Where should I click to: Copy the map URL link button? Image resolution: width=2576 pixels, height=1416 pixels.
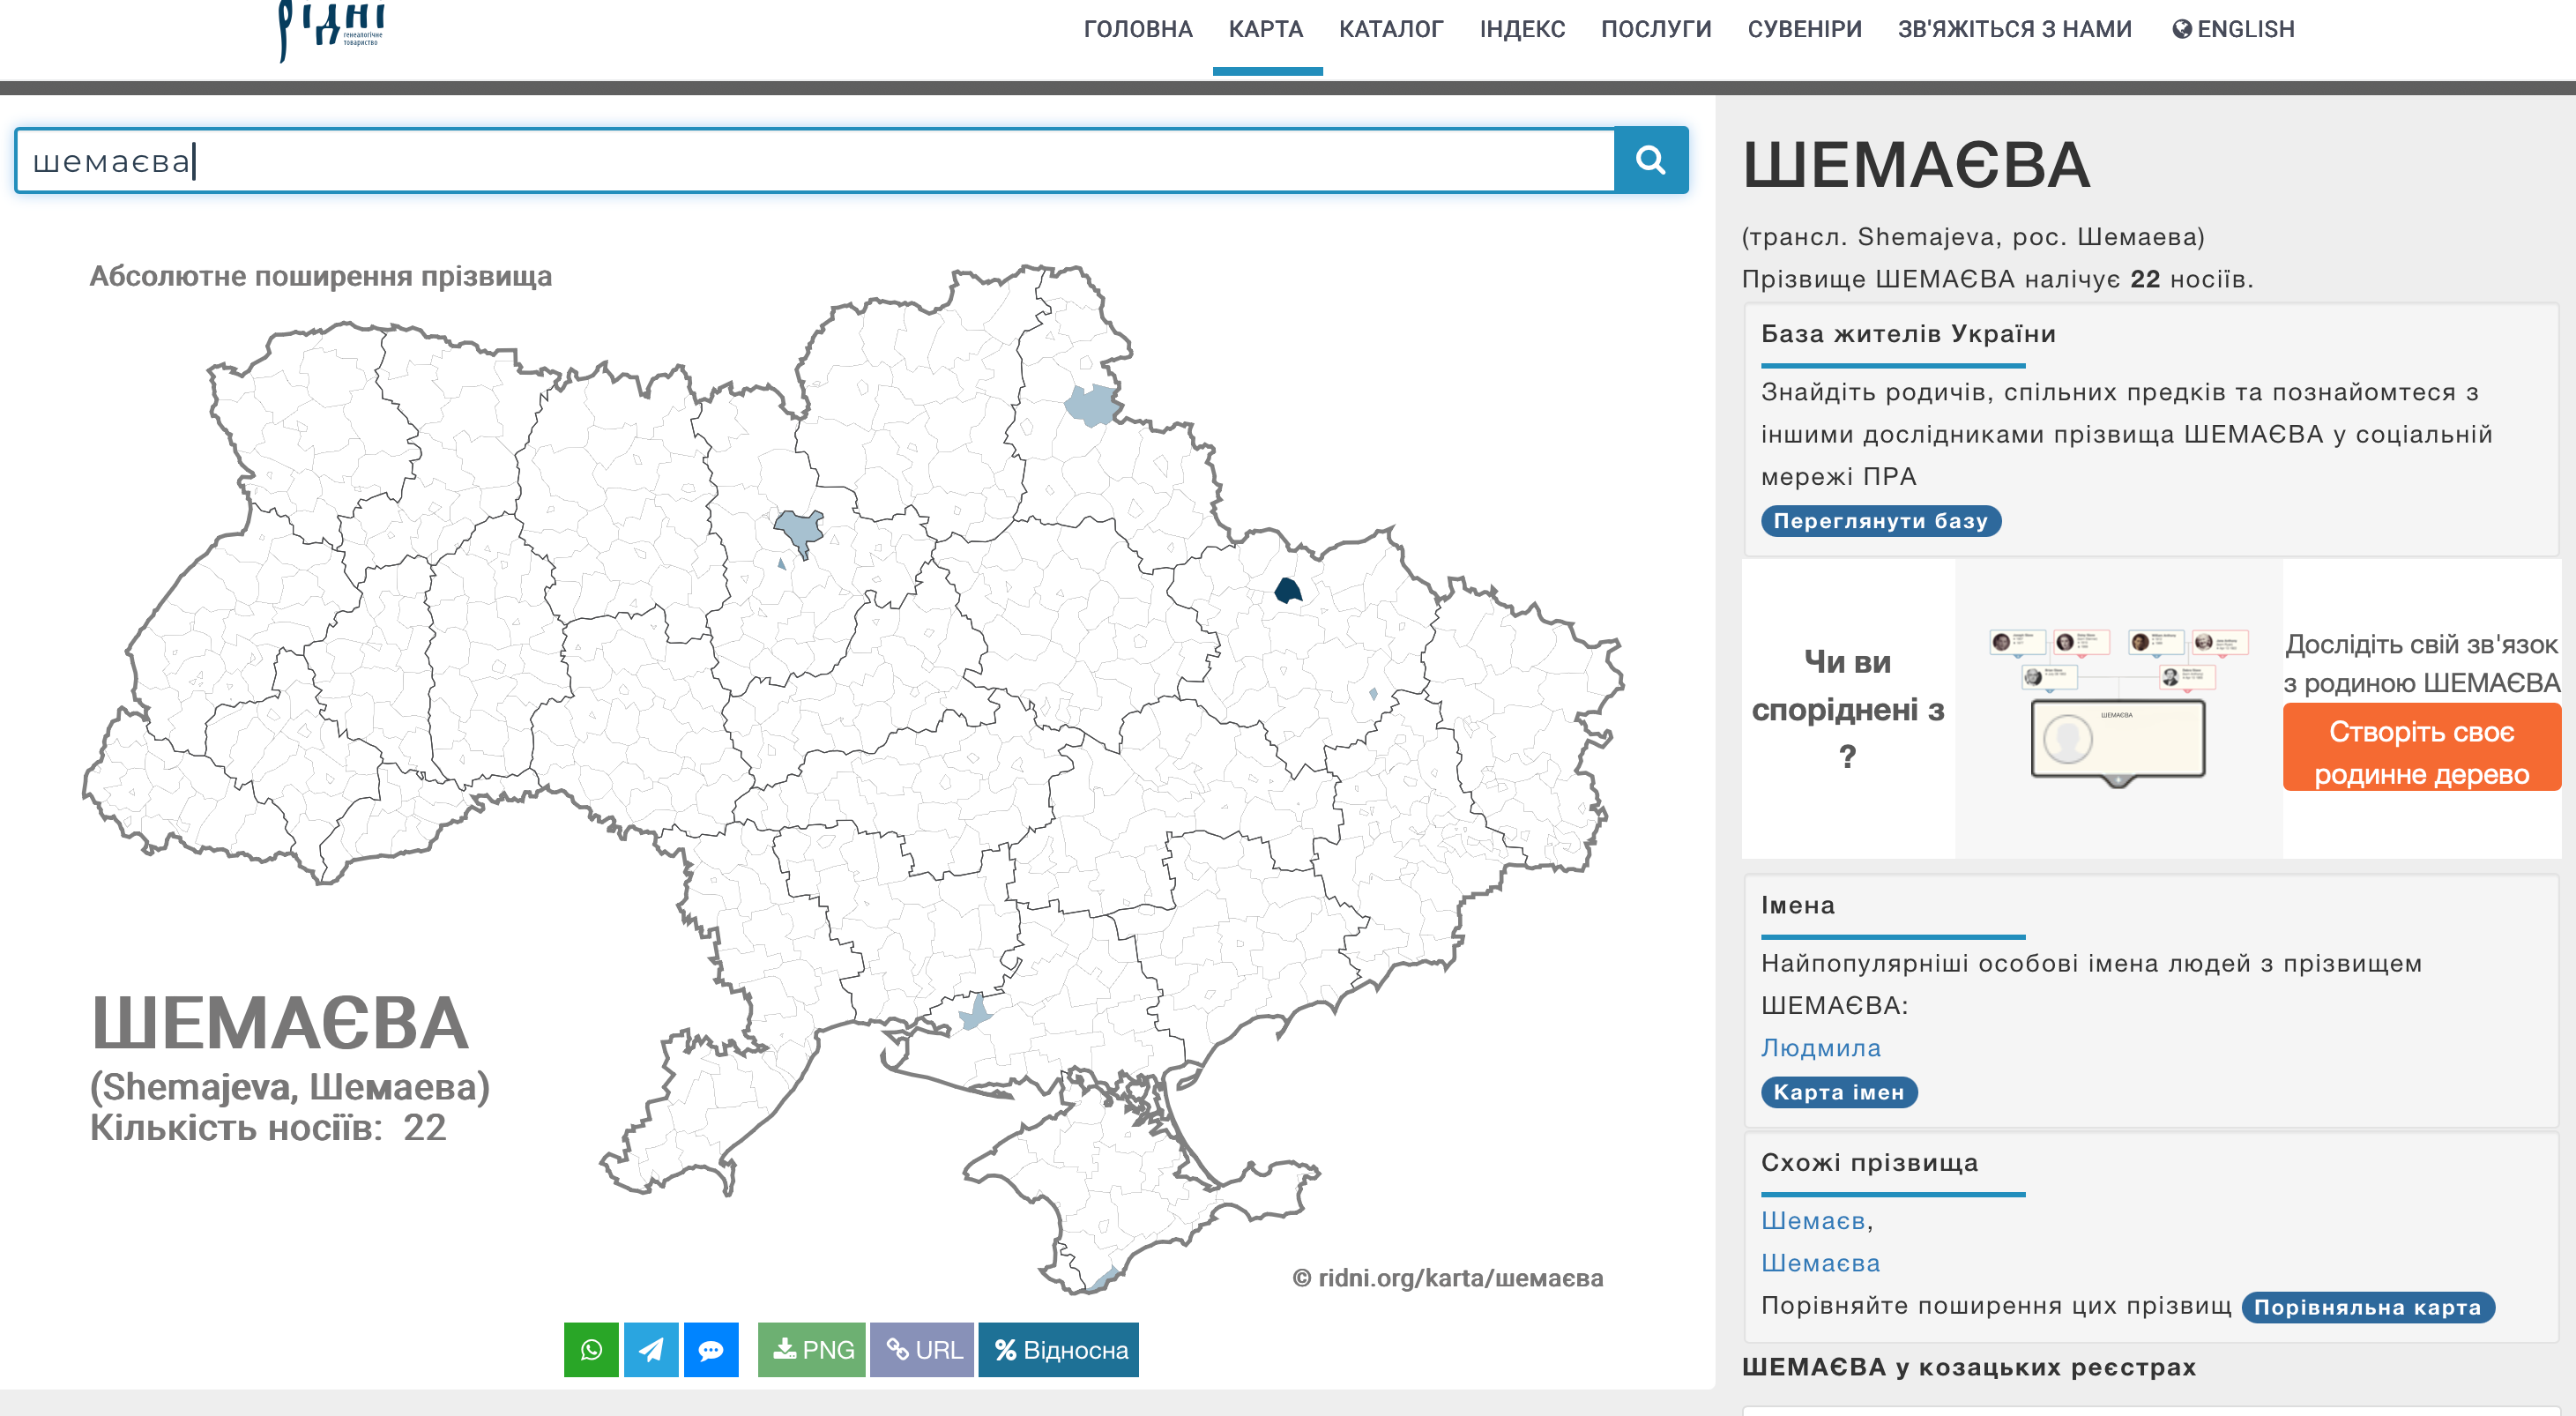(x=922, y=1349)
